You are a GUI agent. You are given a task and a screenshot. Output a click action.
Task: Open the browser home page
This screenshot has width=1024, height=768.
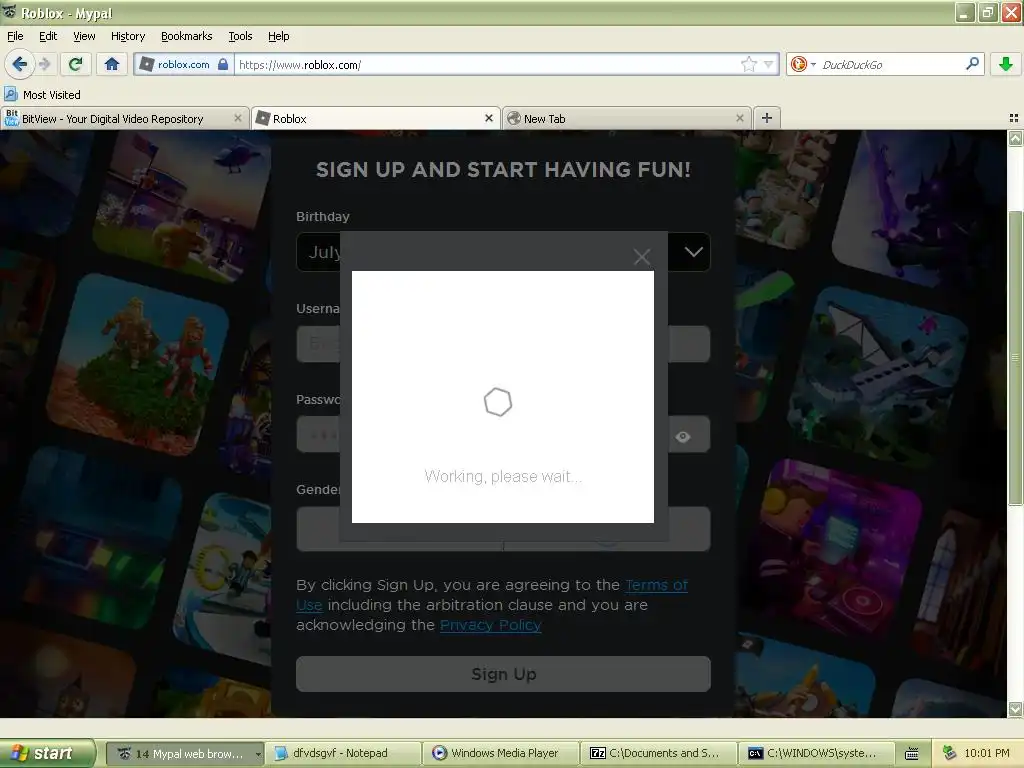click(112, 64)
